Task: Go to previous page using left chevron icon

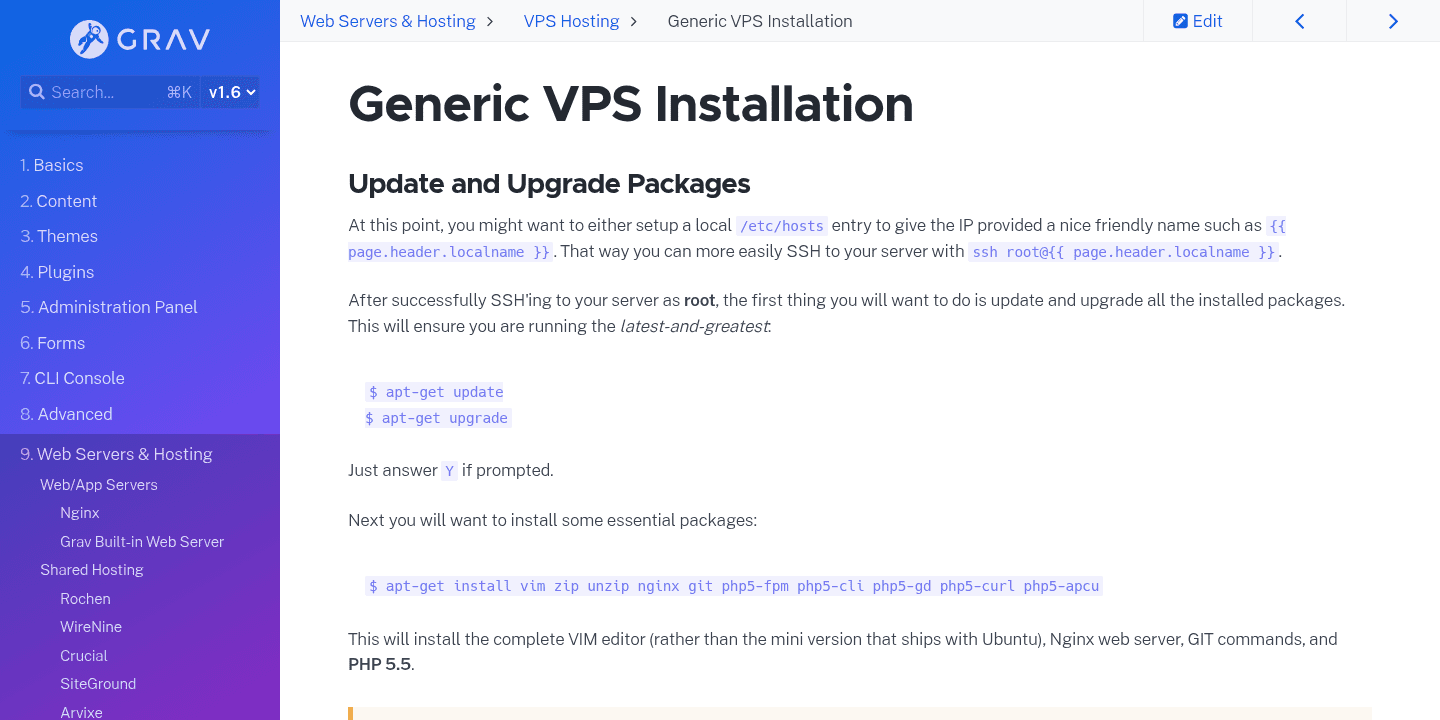Action: point(1299,20)
